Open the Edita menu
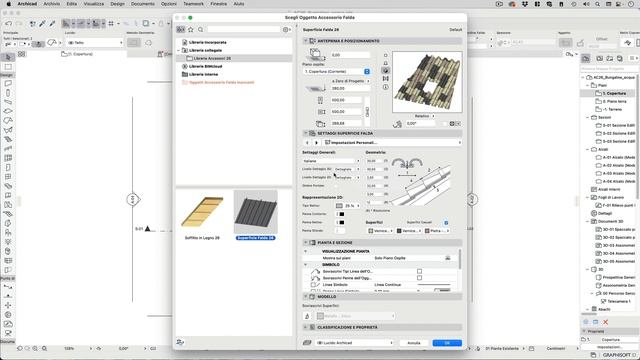This screenshot has width=640, height=360. (x=71, y=4)
